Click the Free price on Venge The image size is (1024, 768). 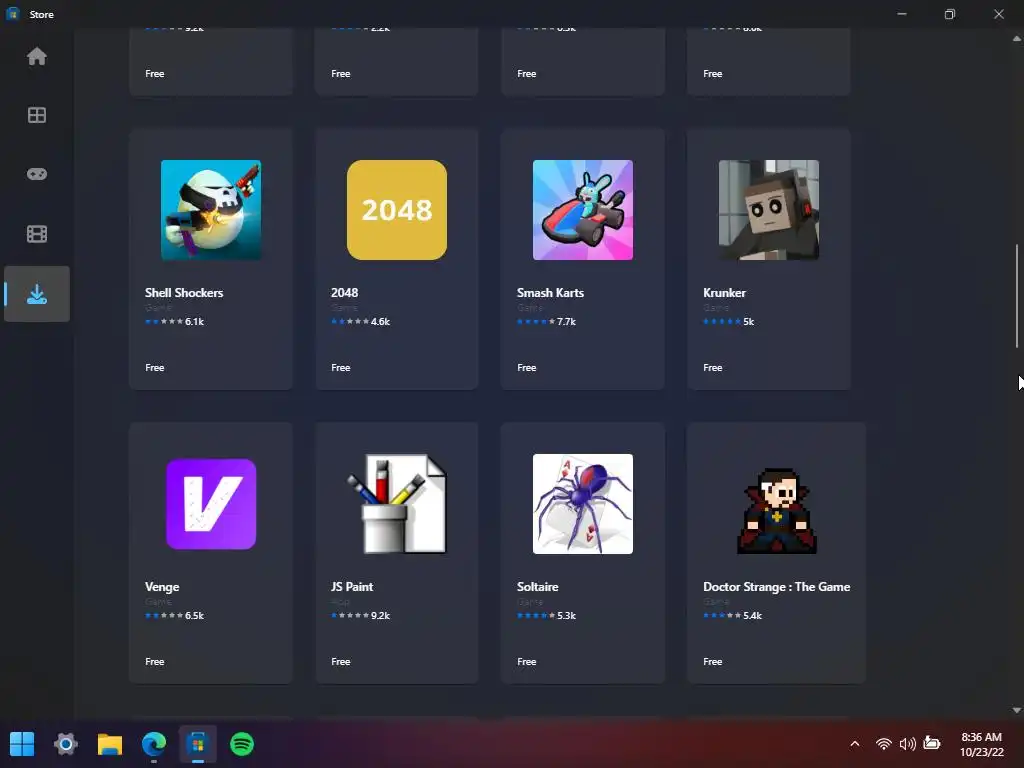(155, 662)
